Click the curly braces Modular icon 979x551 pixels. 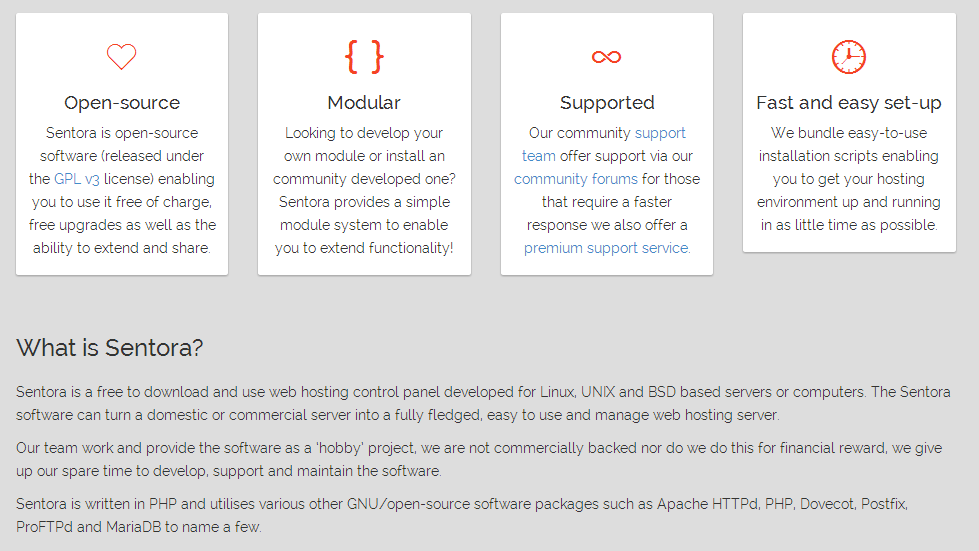click(364, 57)
